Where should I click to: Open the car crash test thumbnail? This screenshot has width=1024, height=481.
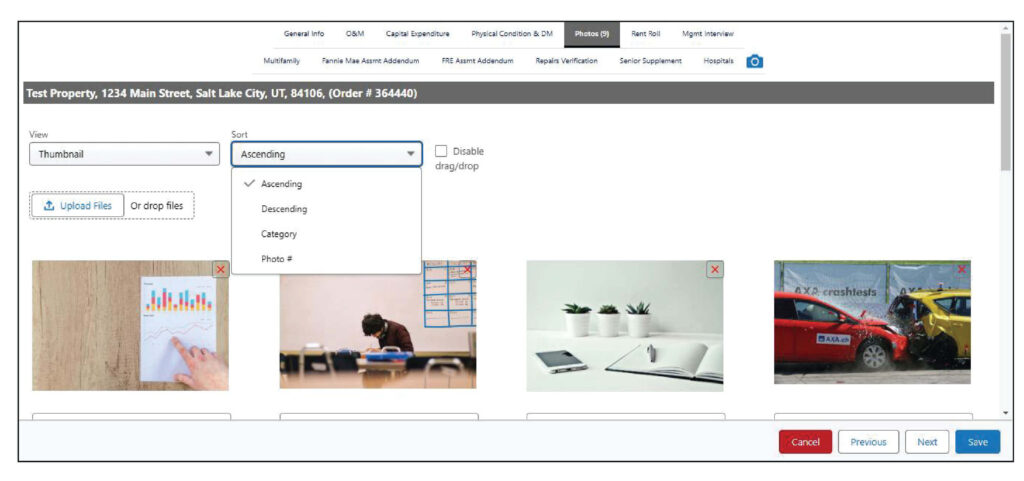872,322
